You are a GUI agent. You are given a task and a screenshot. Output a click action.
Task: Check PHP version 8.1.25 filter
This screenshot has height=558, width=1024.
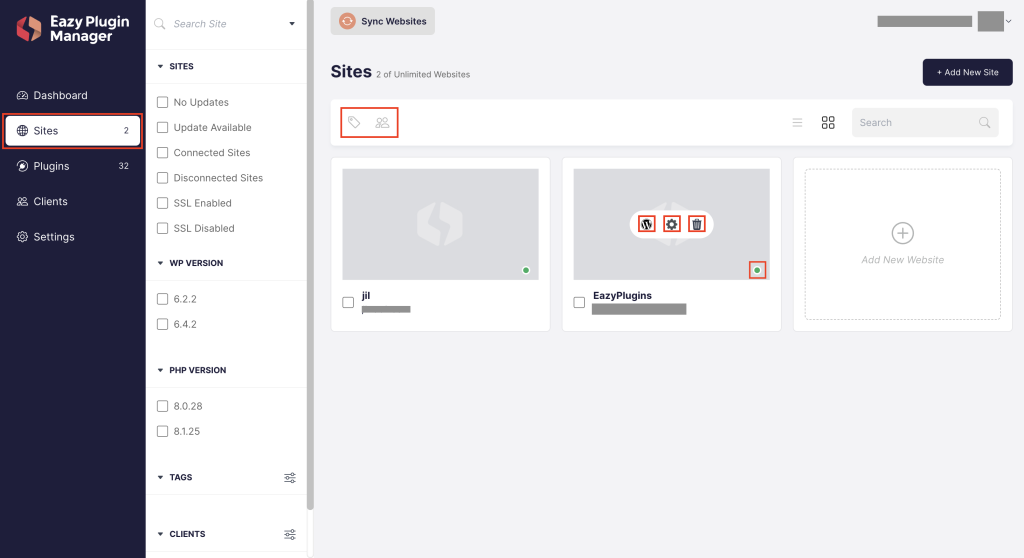click(163, 431)
